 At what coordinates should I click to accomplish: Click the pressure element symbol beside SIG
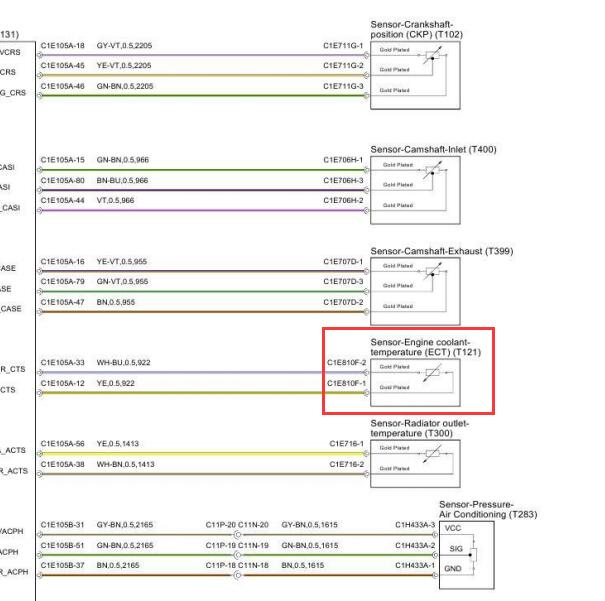pyautogui.click(x=473, y=555)
